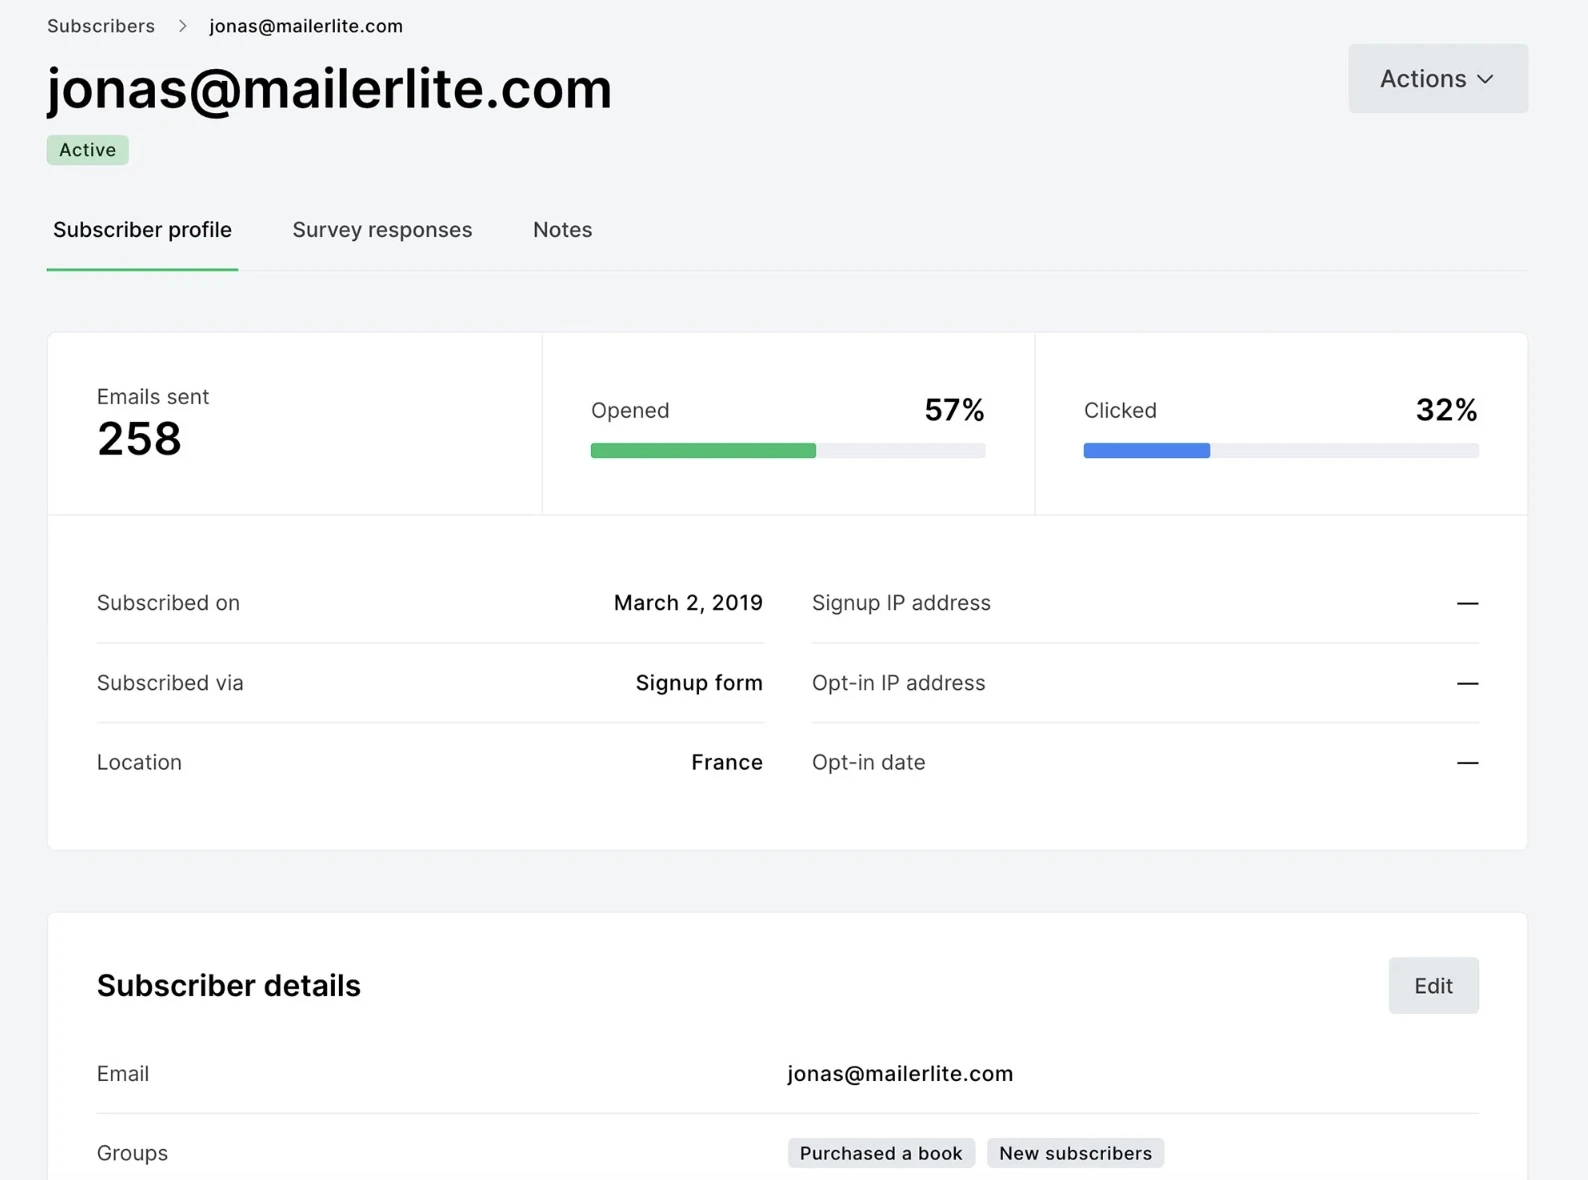This screenshot has height=1180, width=1588.
Task: Select the New subscribers group tag
Action: tap(1075, 1153)
